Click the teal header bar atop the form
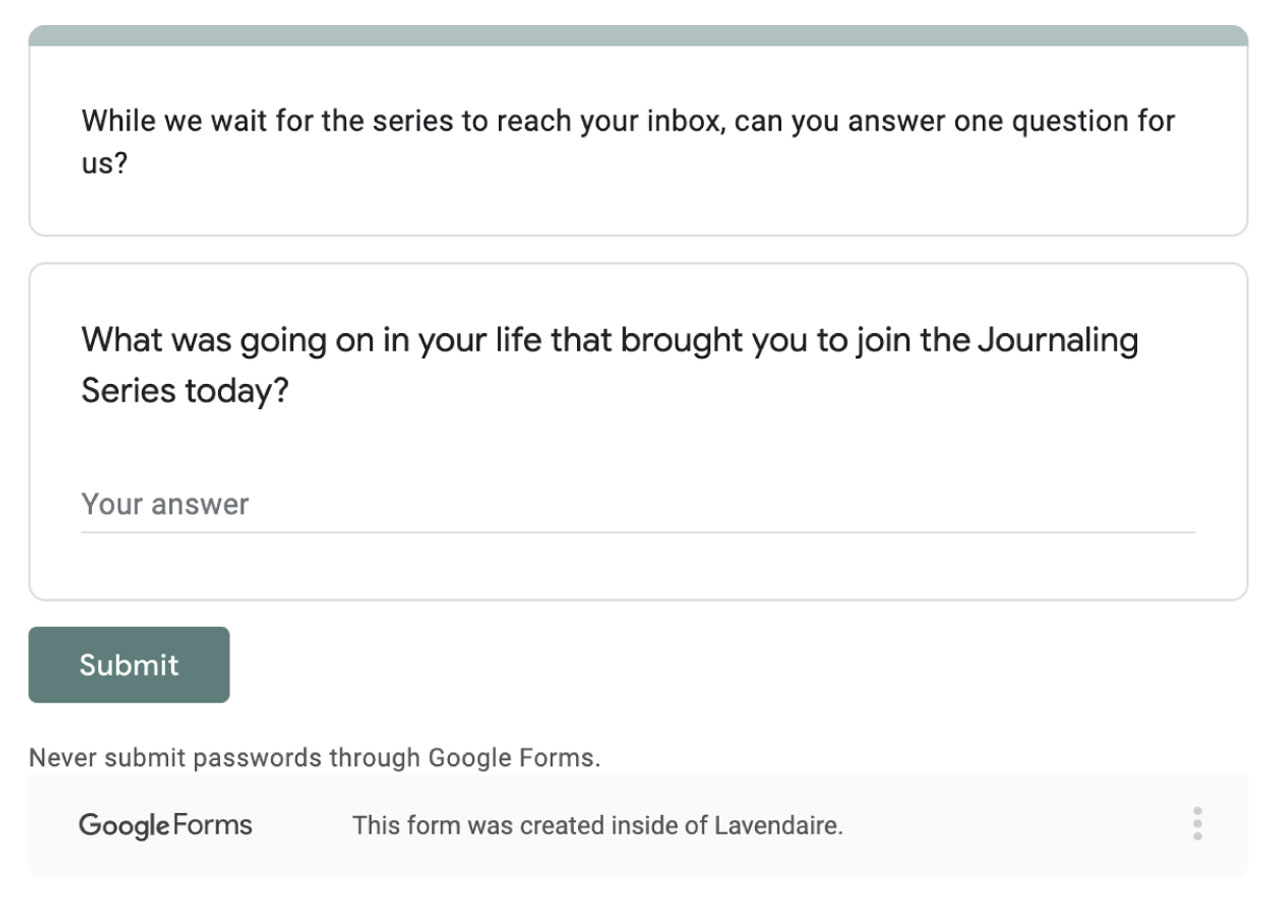The width and height of the screenshot is (1273, 897). [638, 35]
